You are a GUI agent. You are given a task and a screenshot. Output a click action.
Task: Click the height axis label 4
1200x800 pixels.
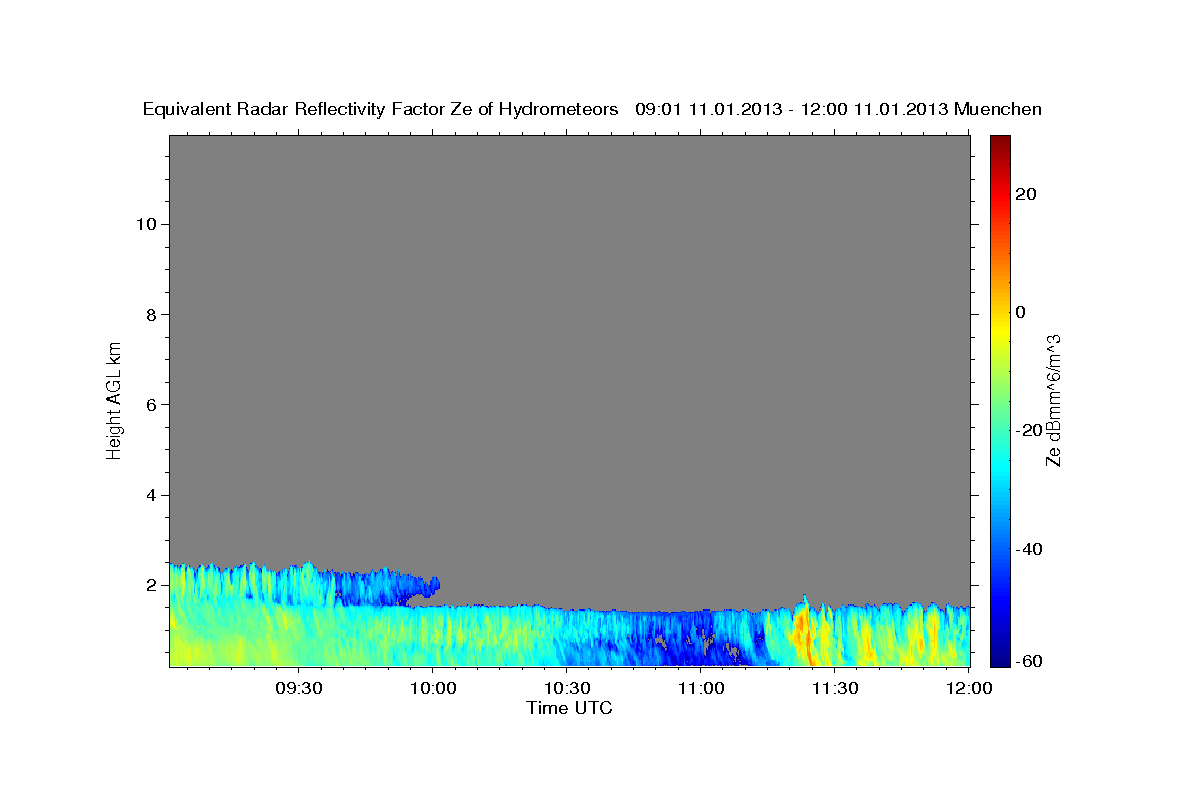click(x=149, y=495)
